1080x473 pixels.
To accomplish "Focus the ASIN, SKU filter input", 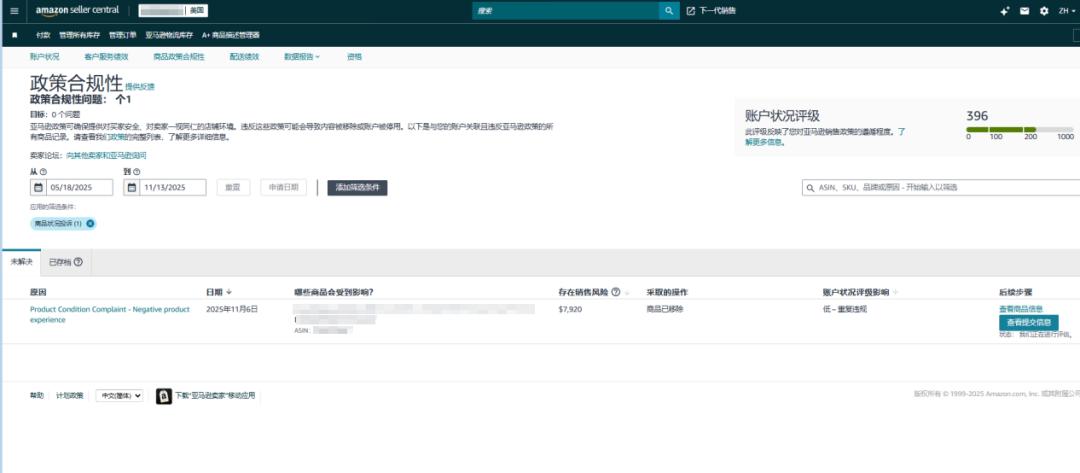I will click(x=944, y=187).
